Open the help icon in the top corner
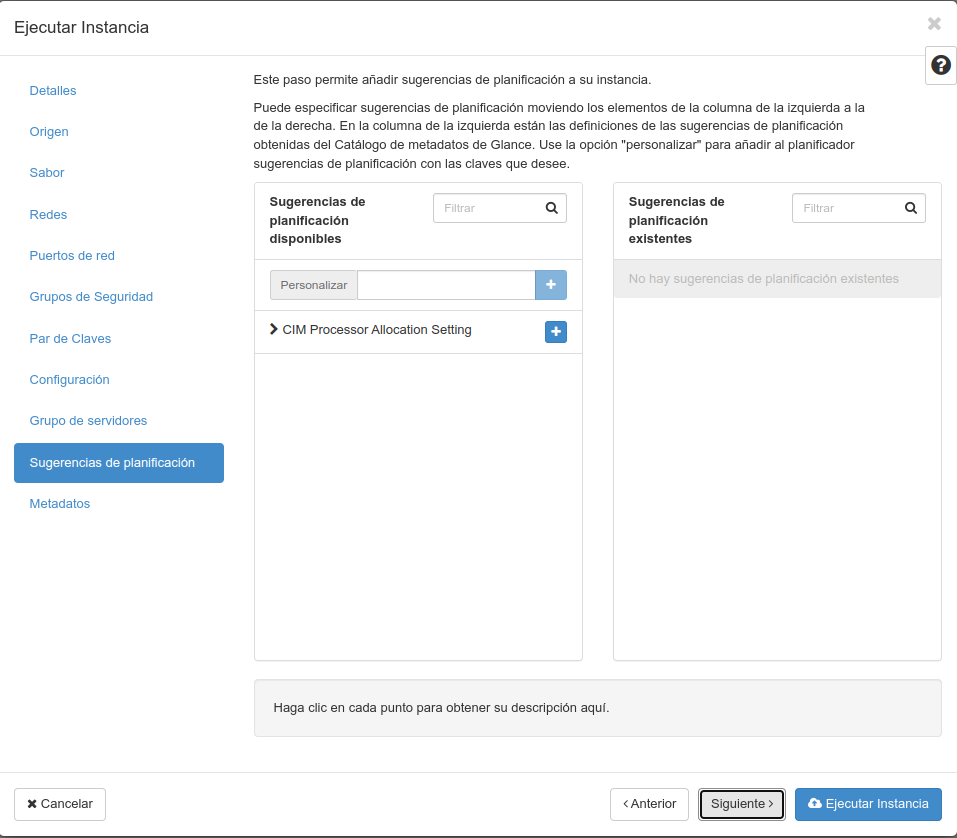Image resolution: width=957 pixels, height=838 pixels. point(940,64)
